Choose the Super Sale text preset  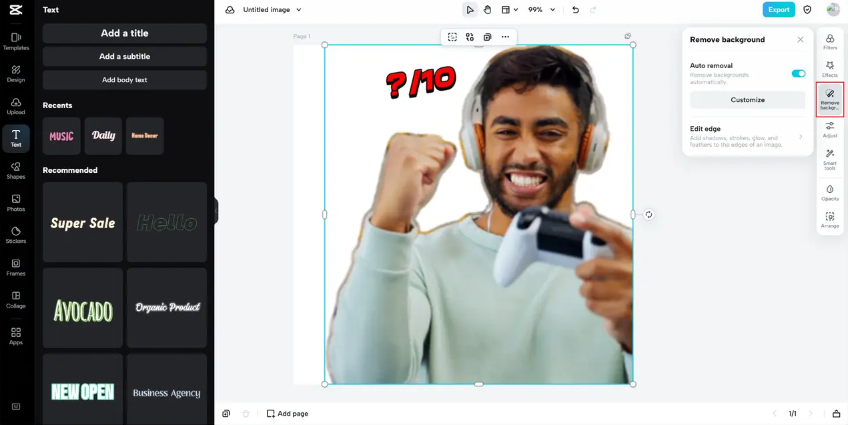point(83,222)
